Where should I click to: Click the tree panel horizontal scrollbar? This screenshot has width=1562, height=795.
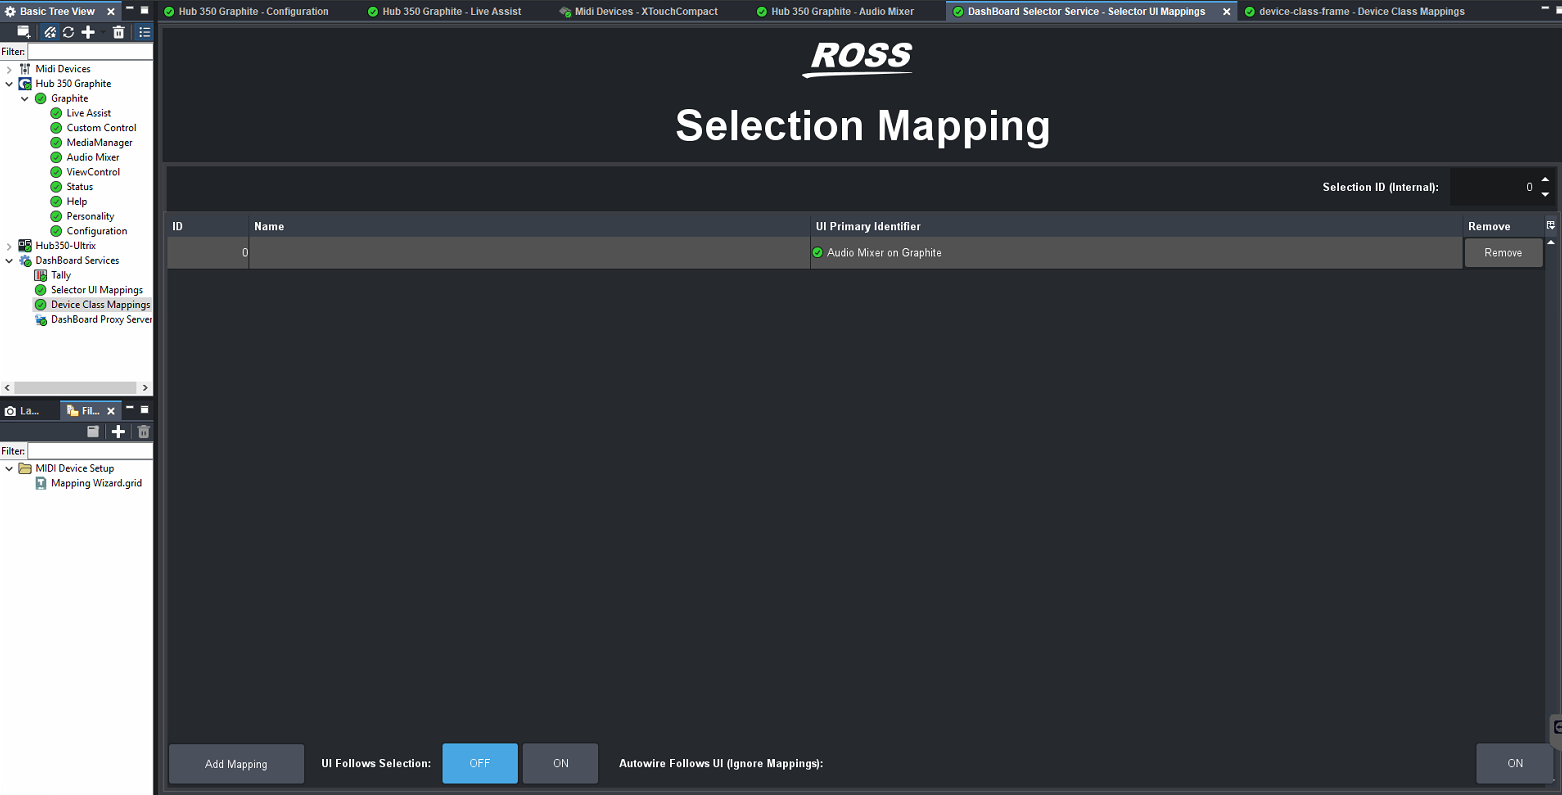click(x=75, y=388)
